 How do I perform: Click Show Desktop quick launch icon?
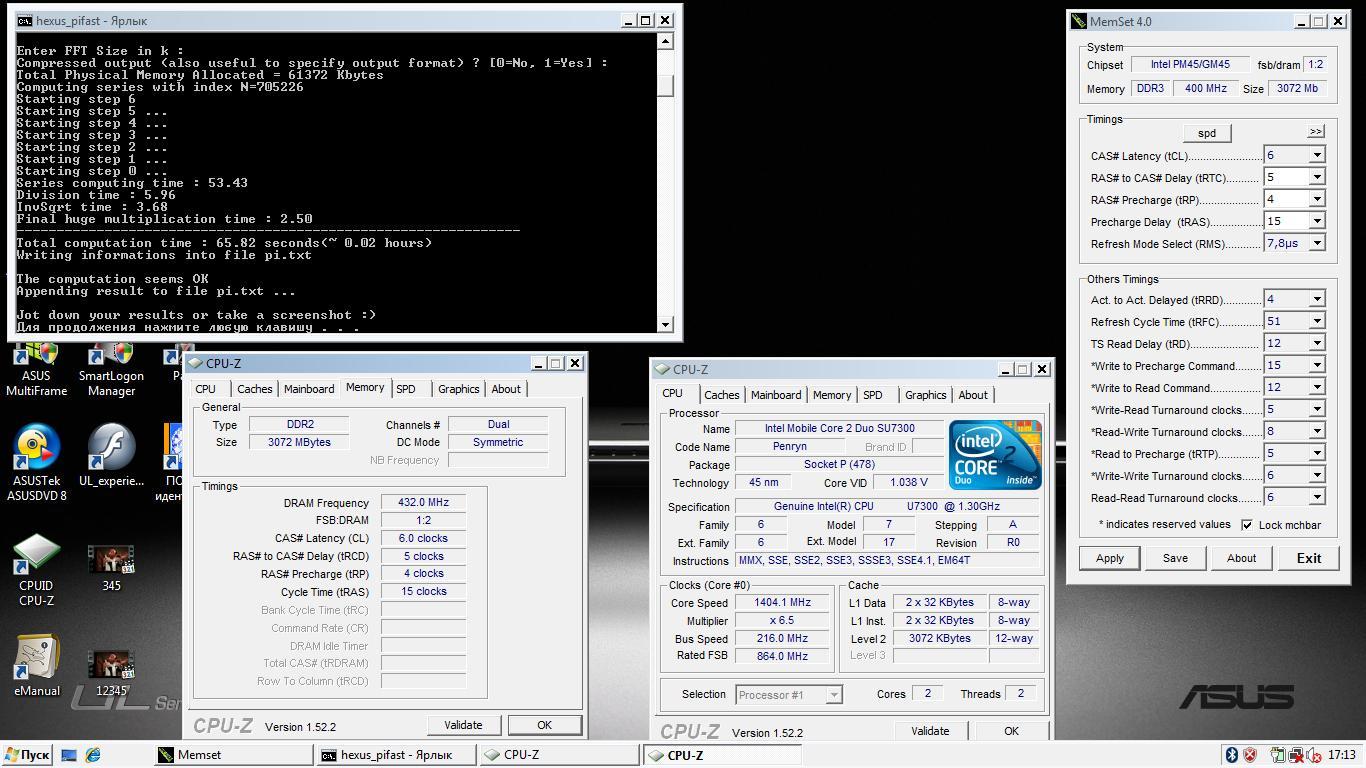pos(69,755)
